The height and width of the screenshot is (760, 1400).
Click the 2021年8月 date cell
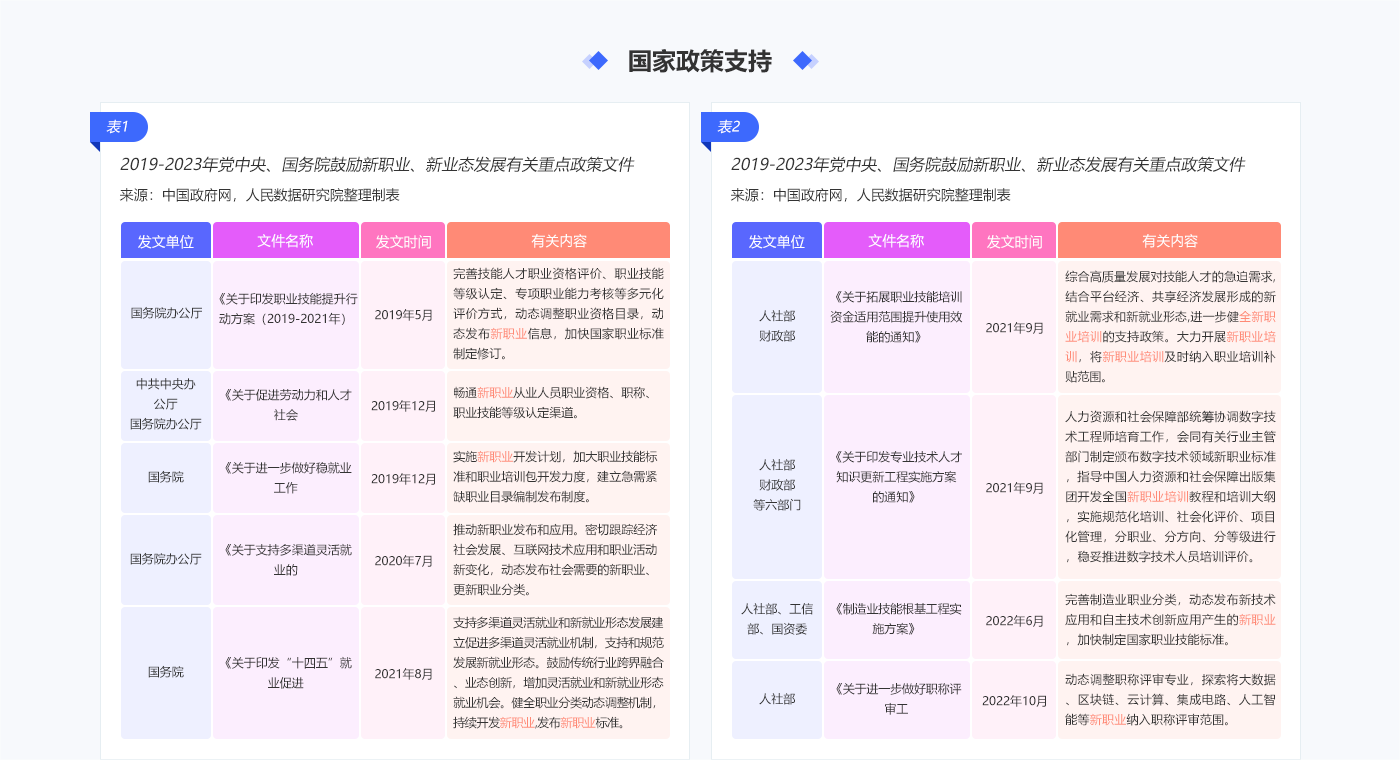pos(403,673)
